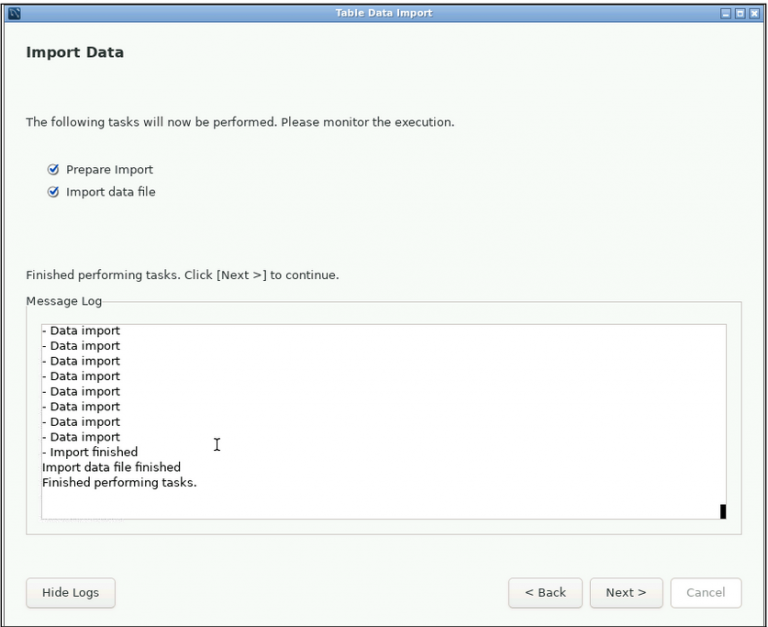The image size is (768, 627).
Task: Maximize the Table Data Import window
Action: 740,13
